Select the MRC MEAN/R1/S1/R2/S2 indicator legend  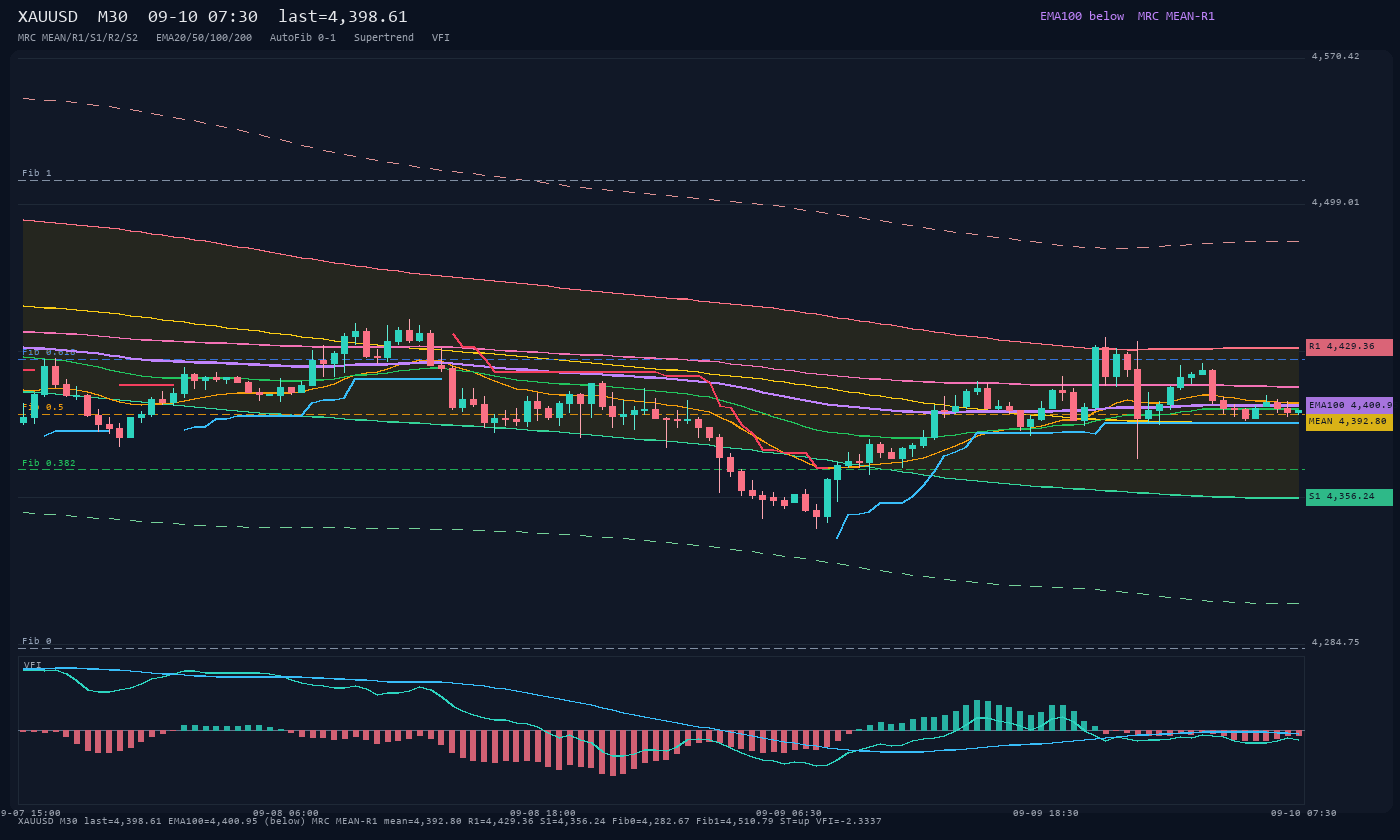(78, 38)
